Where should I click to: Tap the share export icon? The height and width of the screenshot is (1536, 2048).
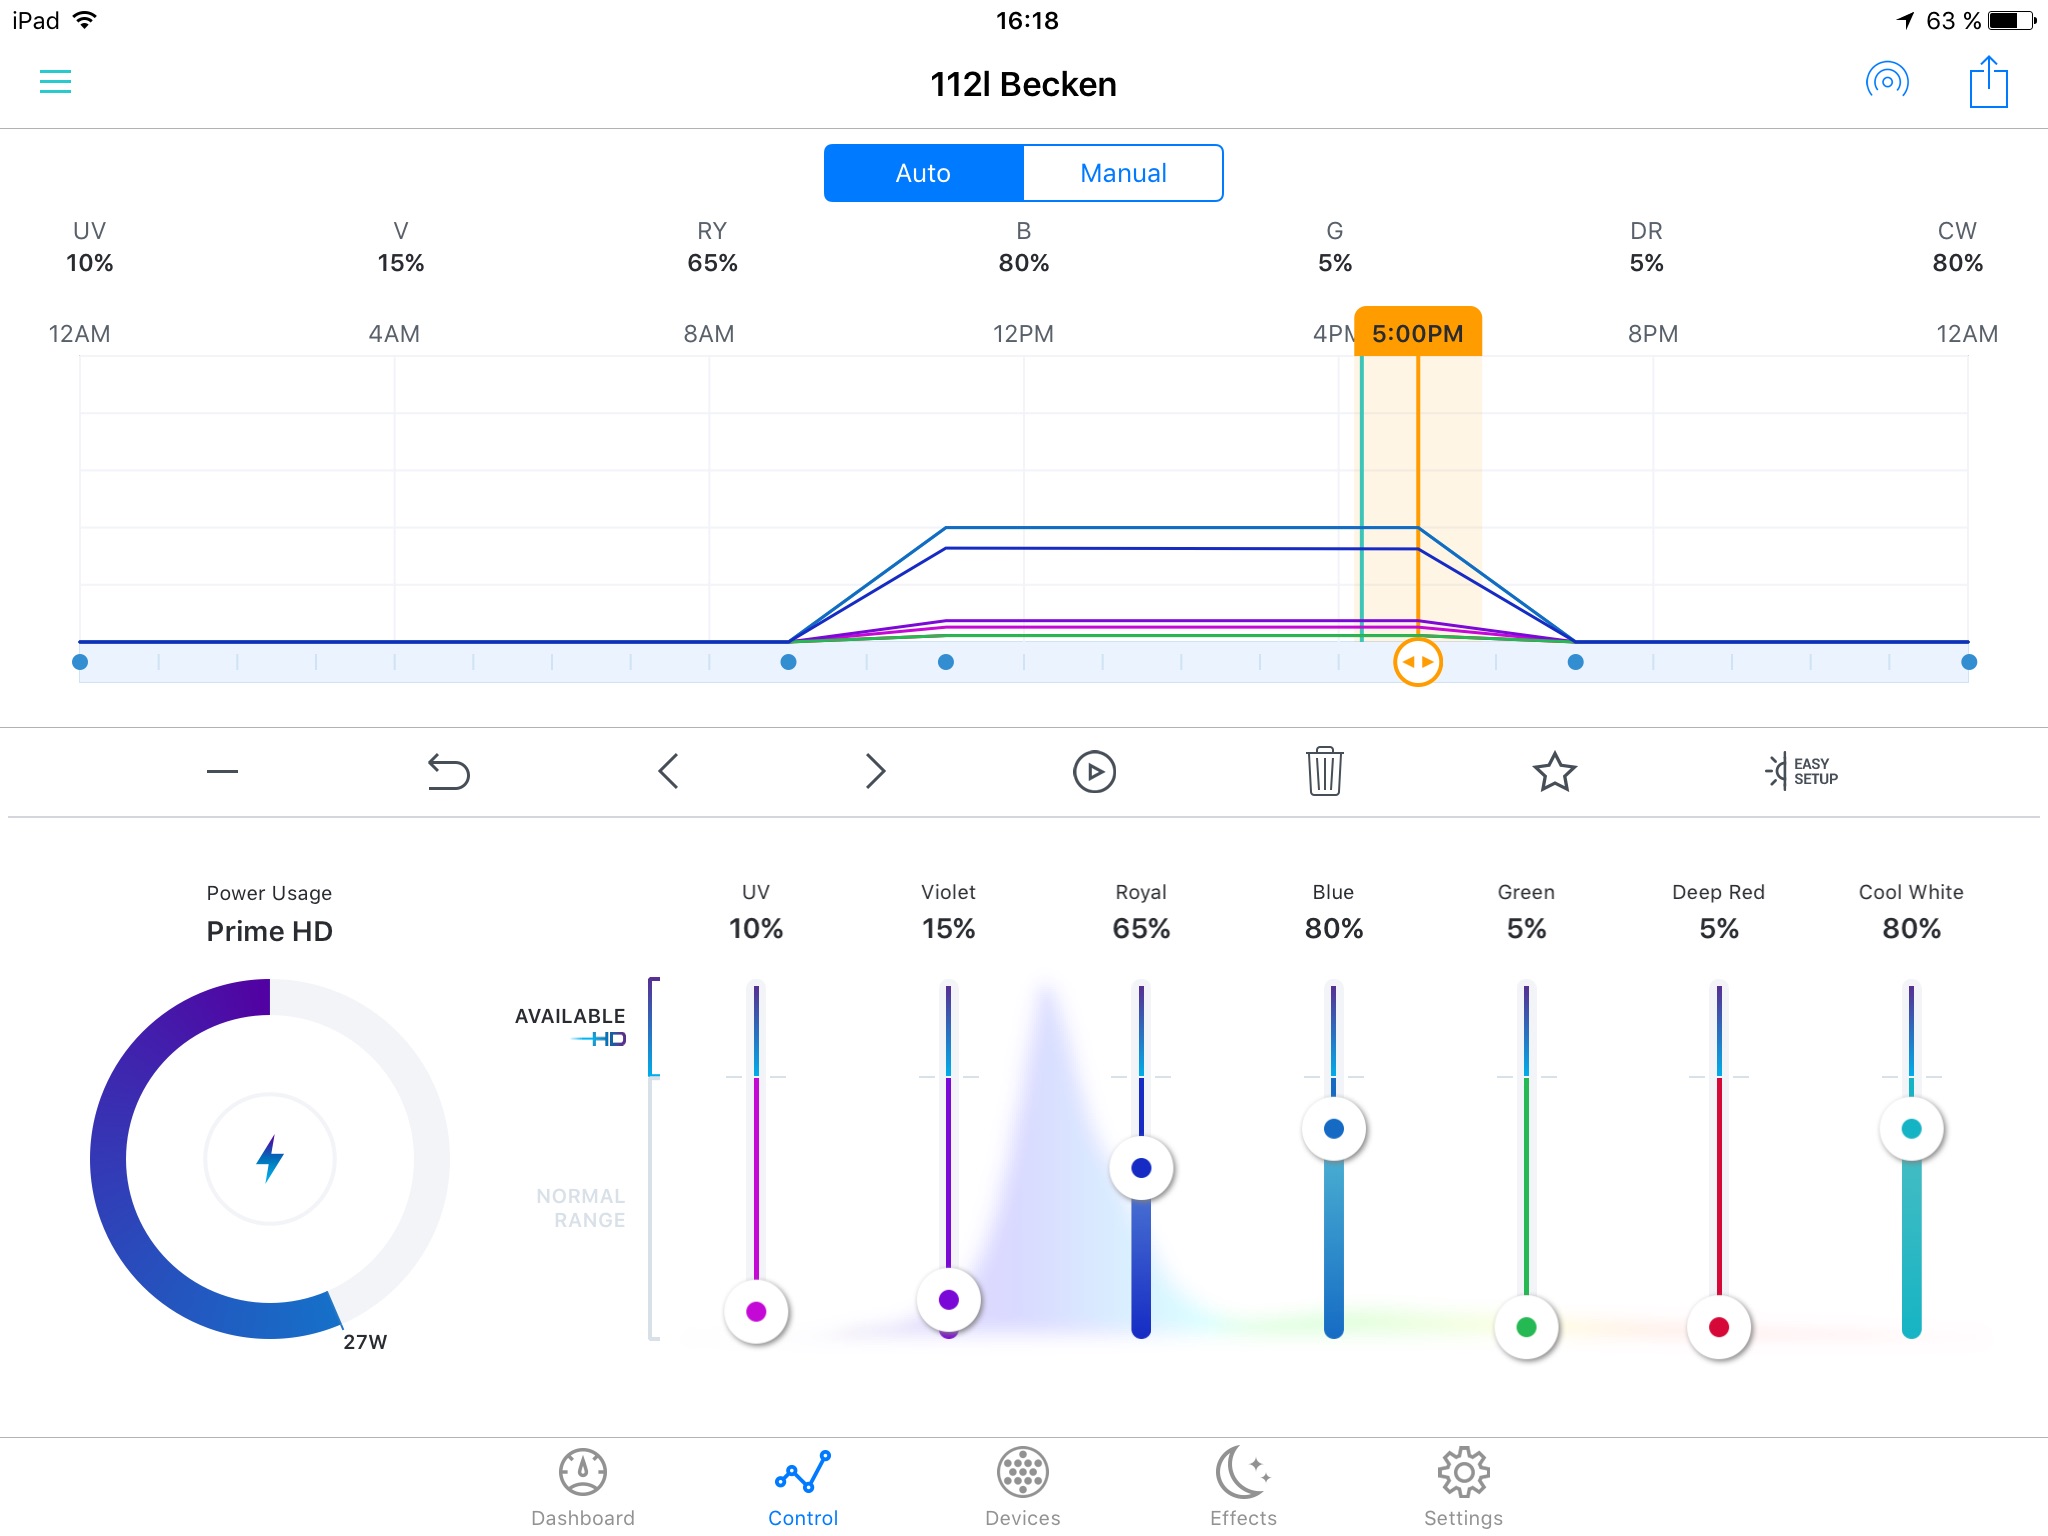coord(1988,82)
